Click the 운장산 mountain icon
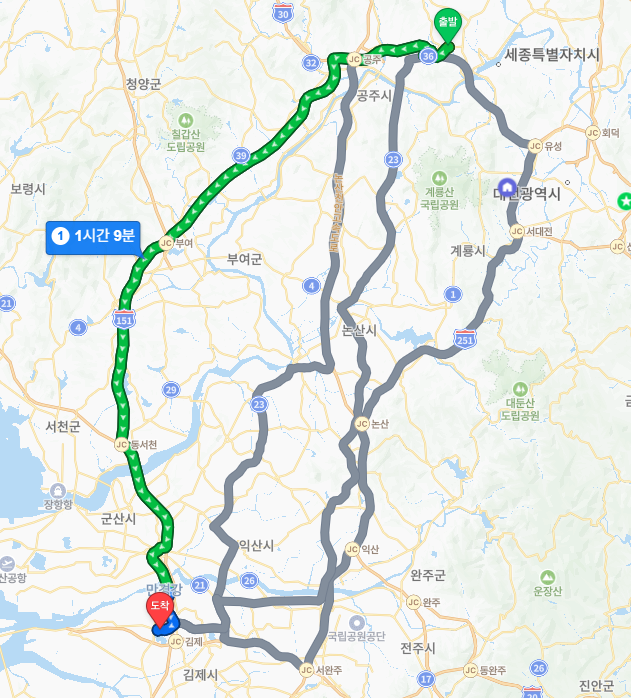 [547, 577]
